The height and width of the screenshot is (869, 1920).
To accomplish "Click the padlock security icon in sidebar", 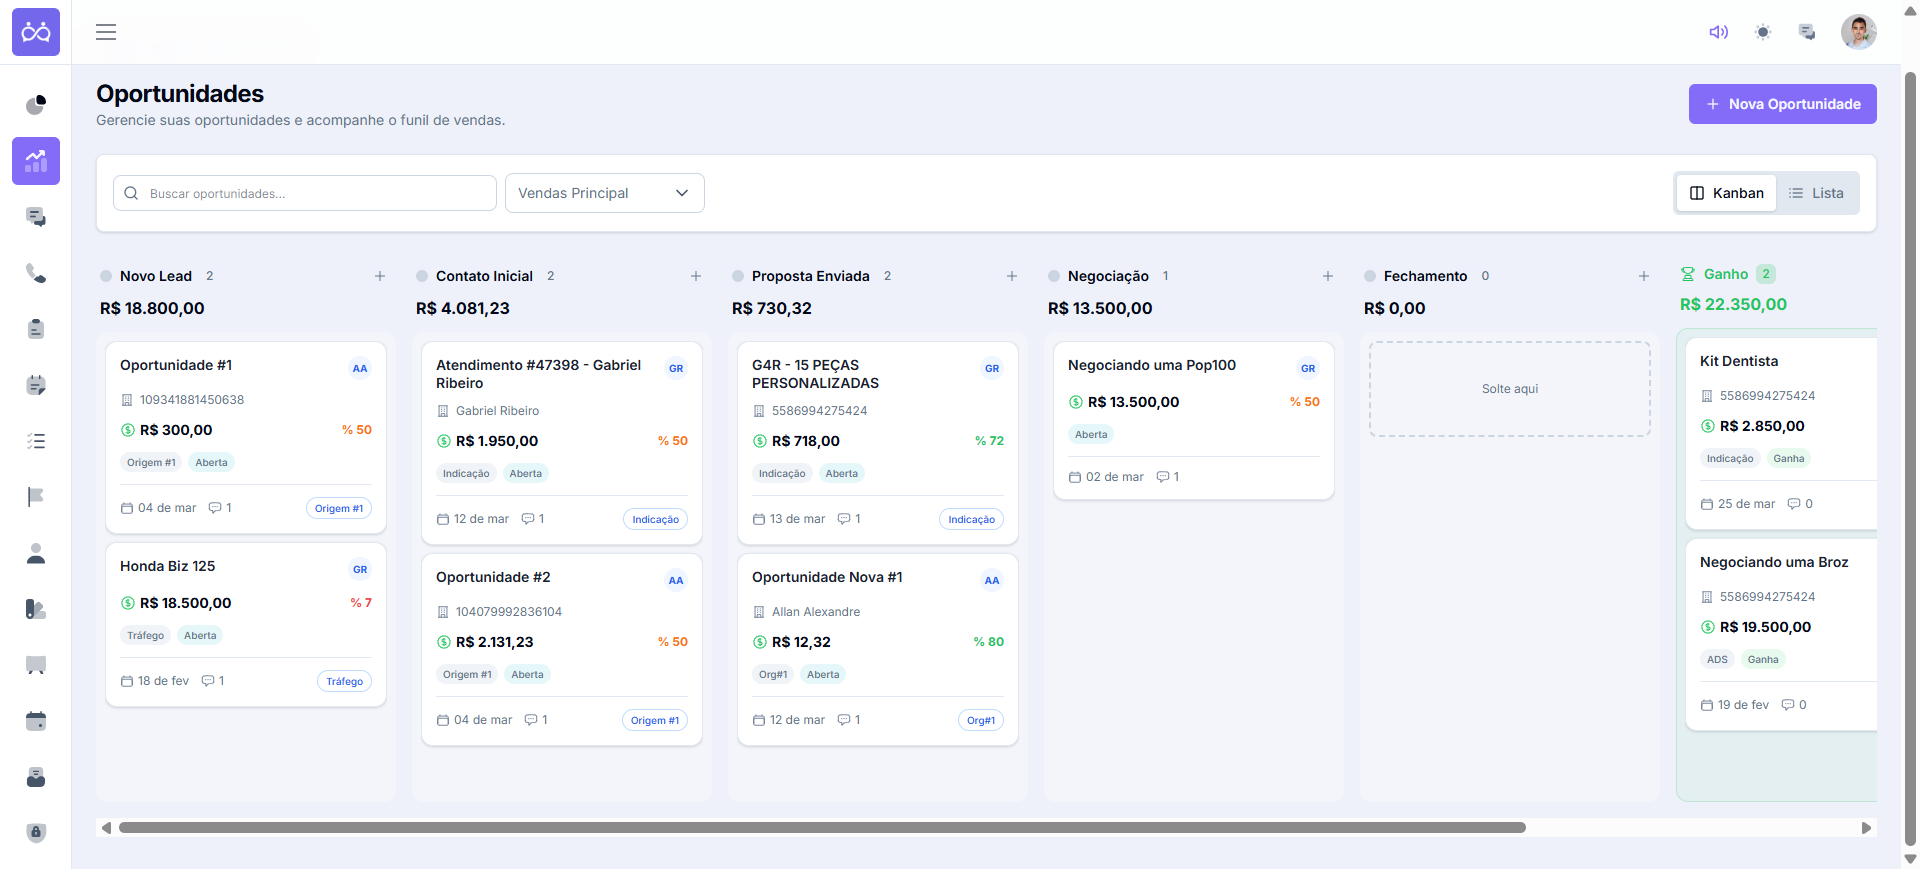I will tap(36, 832).
